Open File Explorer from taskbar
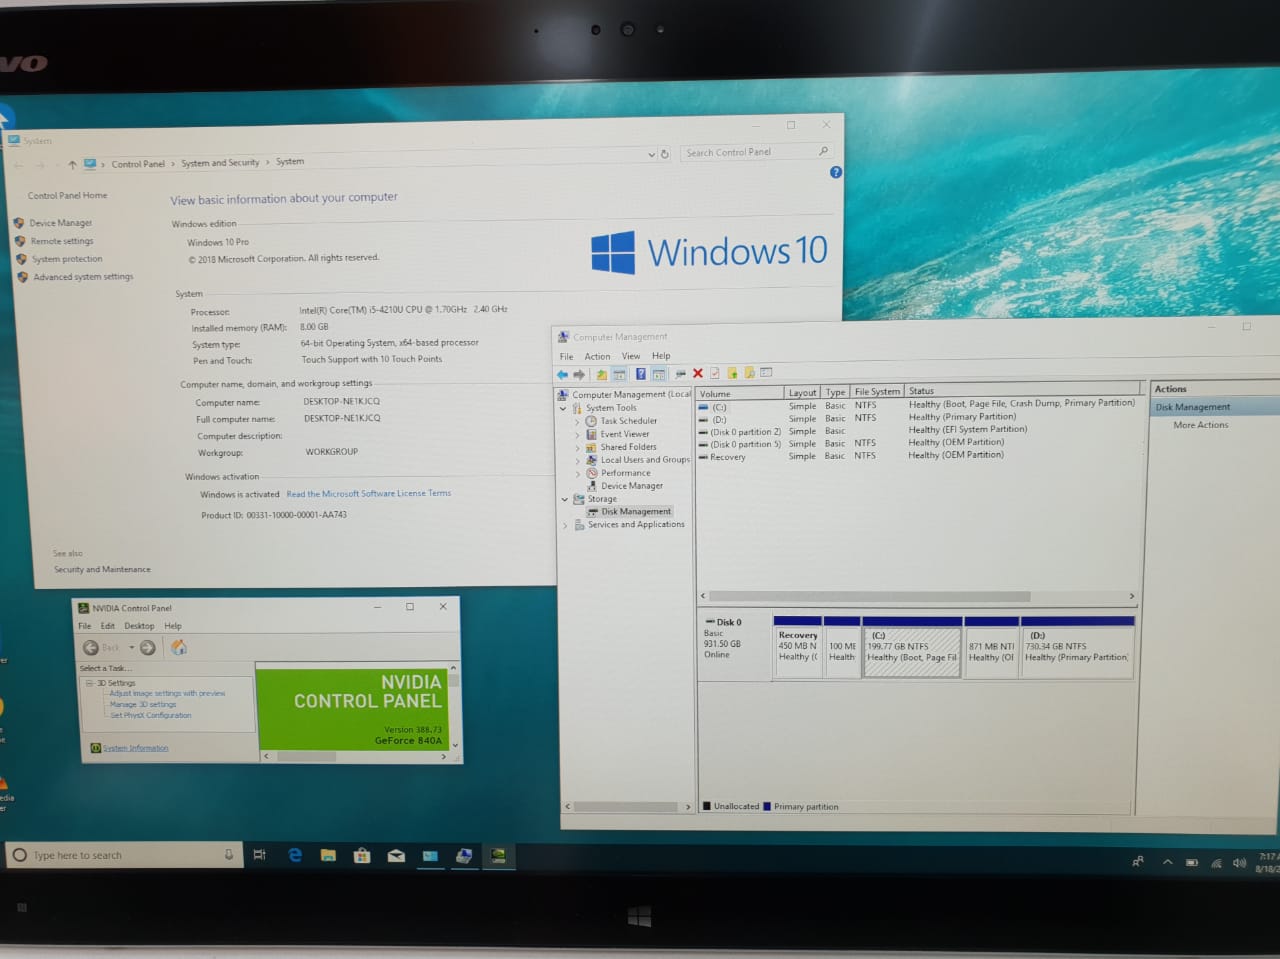This screenshot has width=1280, height=959. (x=328, y=855)
